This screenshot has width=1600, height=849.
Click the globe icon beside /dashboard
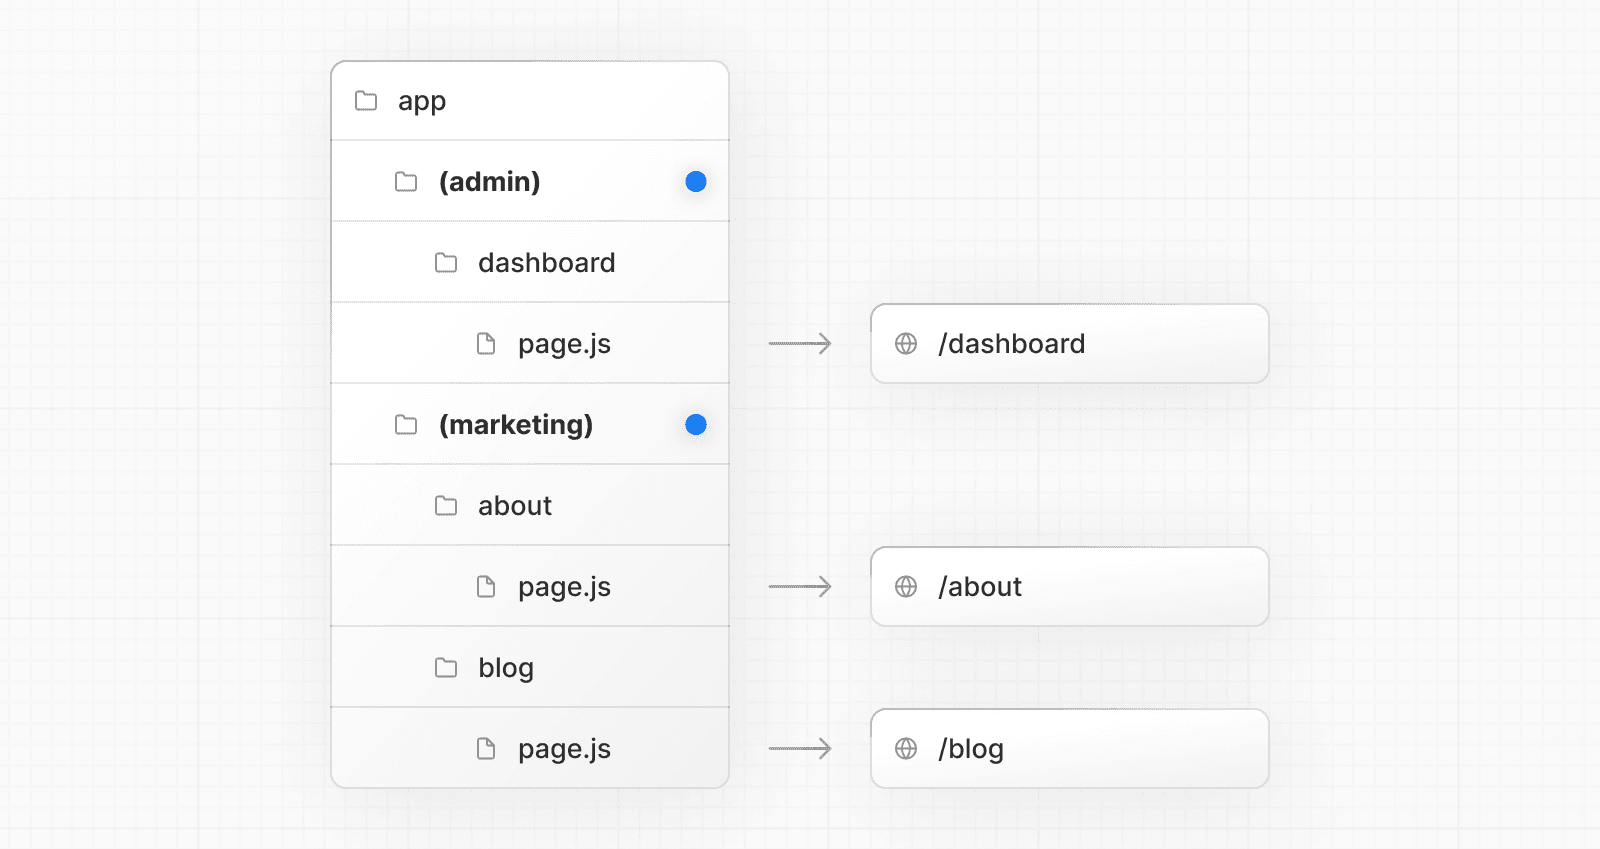[x=906, y=344]
